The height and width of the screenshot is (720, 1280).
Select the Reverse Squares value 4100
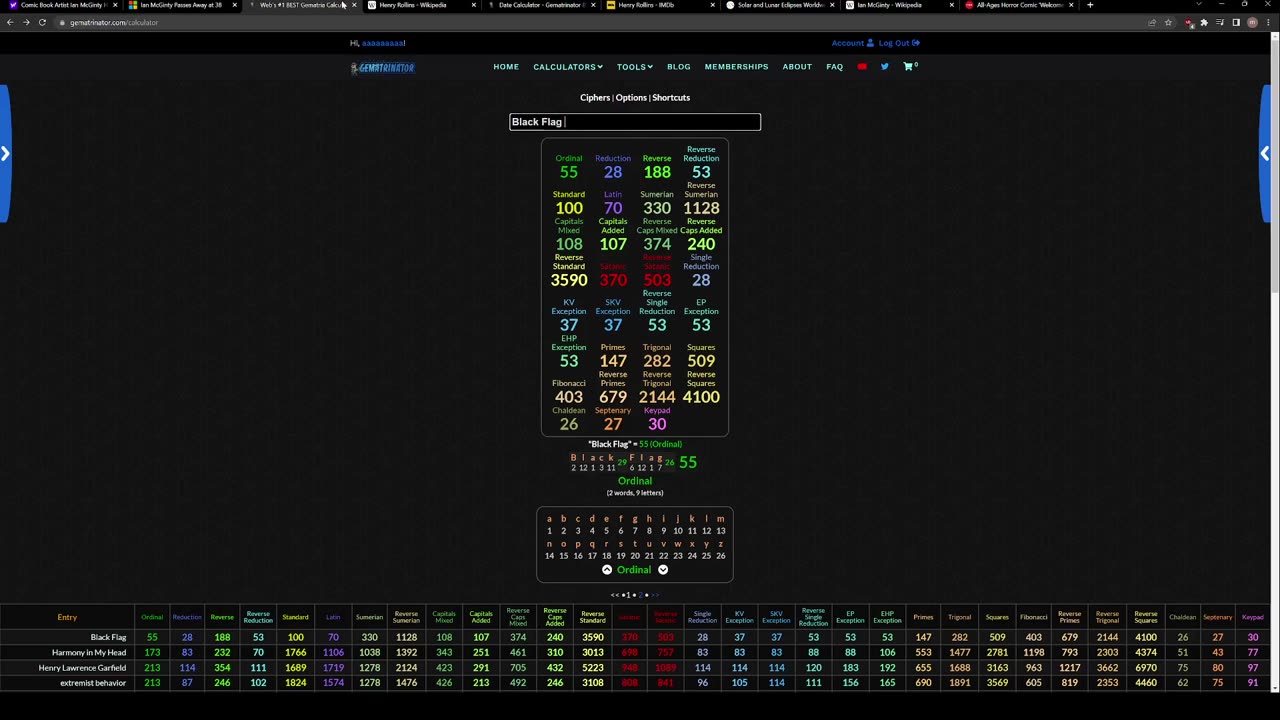point(701,397)
